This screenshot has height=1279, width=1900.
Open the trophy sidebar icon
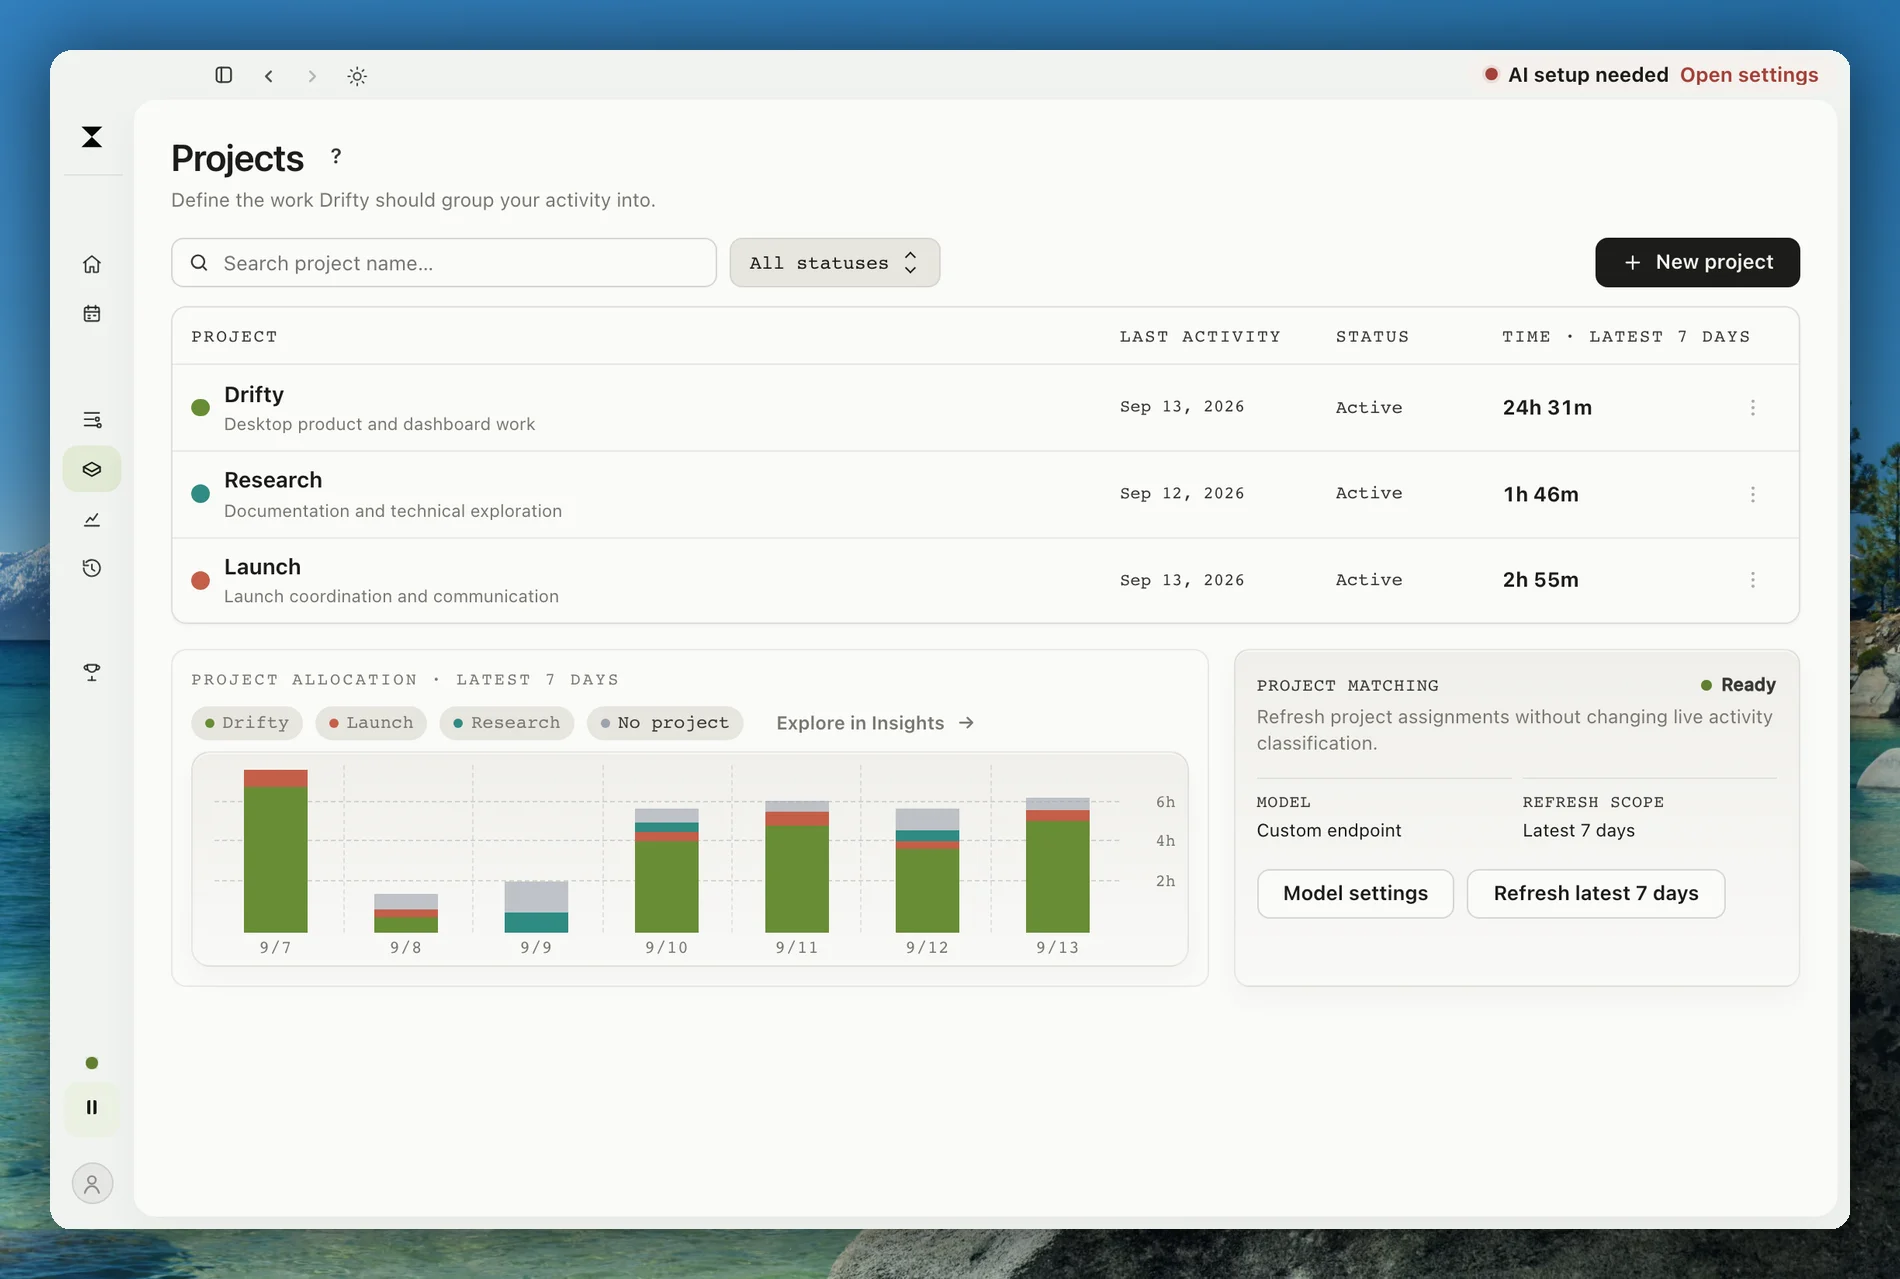pos(92,673)
